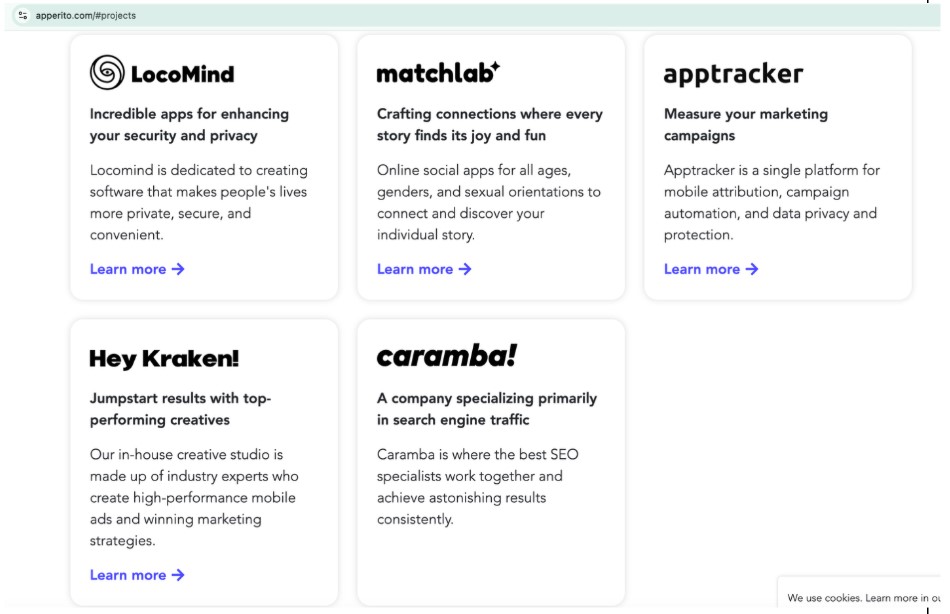Click the matchlab Crafting connections heading
This screenshot has width=950, height=614.
[489, 125]
